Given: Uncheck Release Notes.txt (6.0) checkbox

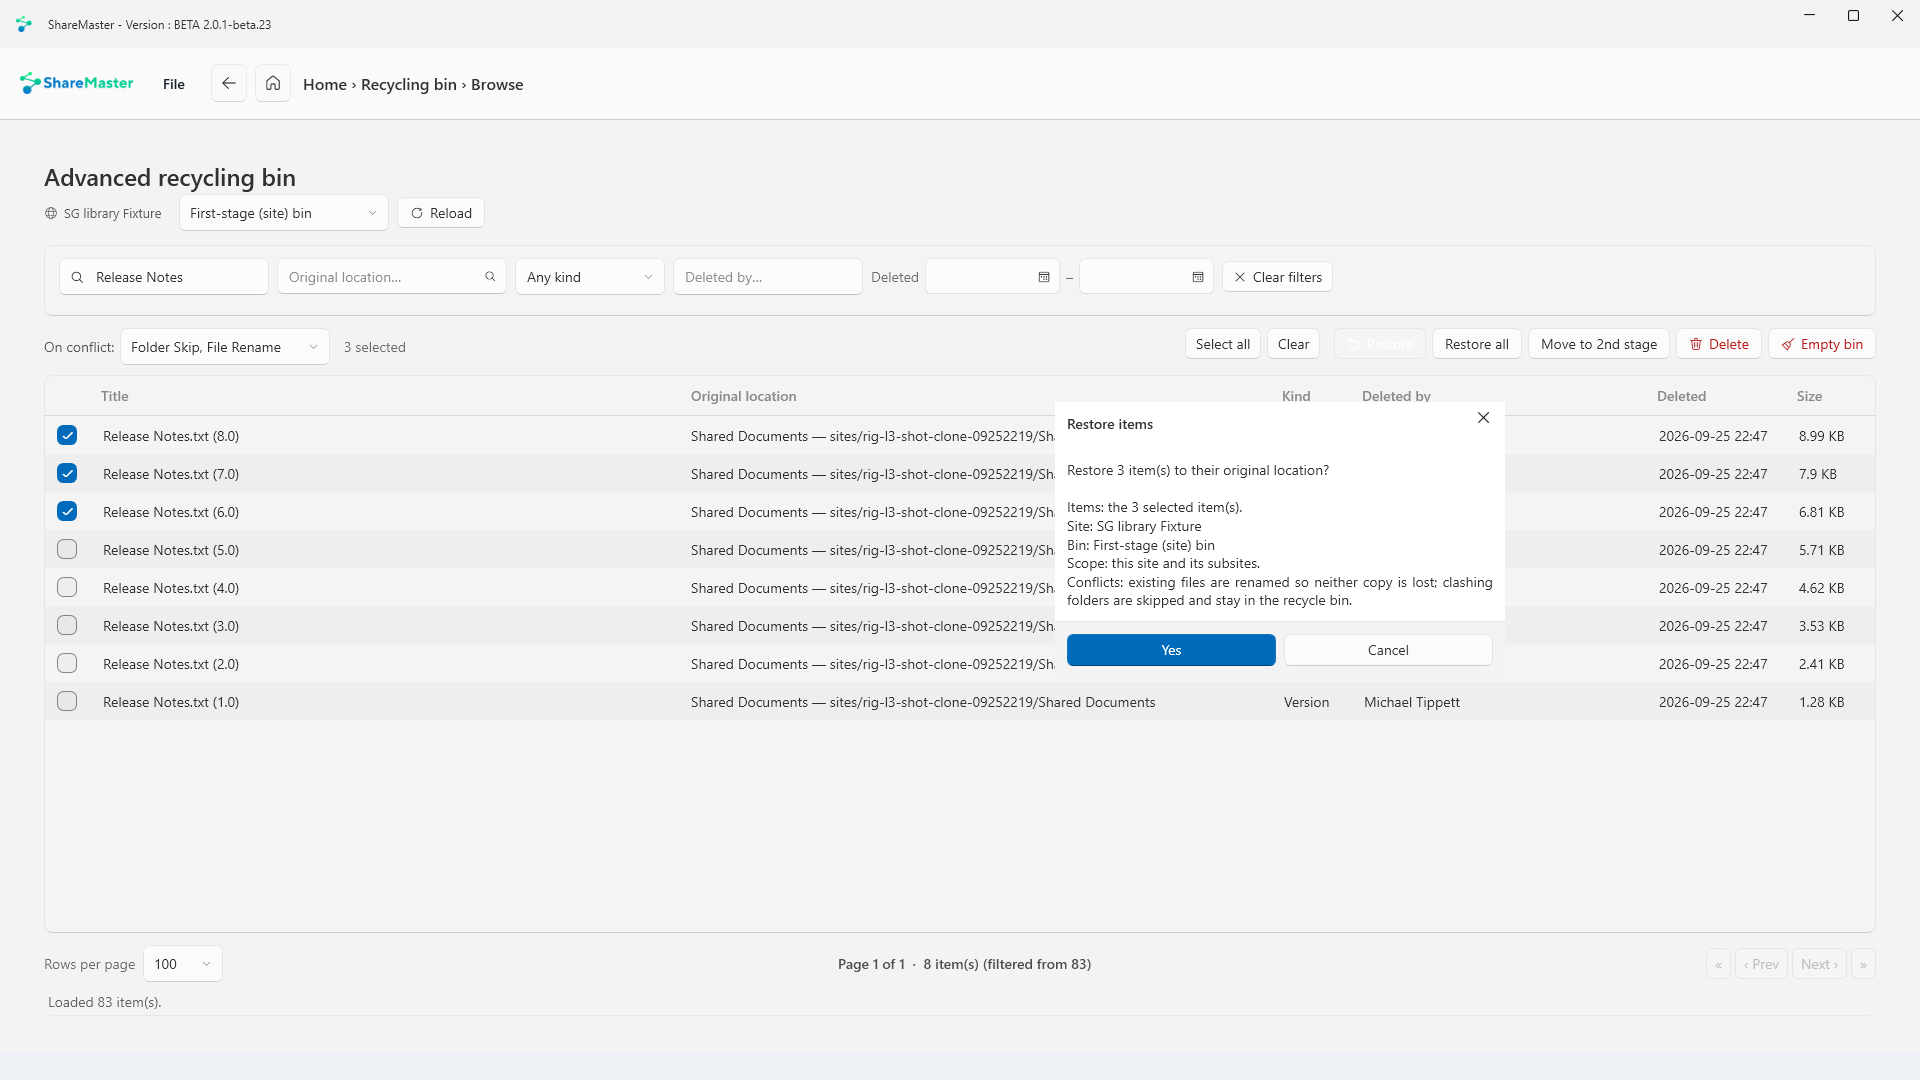Looking at the screenshot, I should [x=67, y=511].
